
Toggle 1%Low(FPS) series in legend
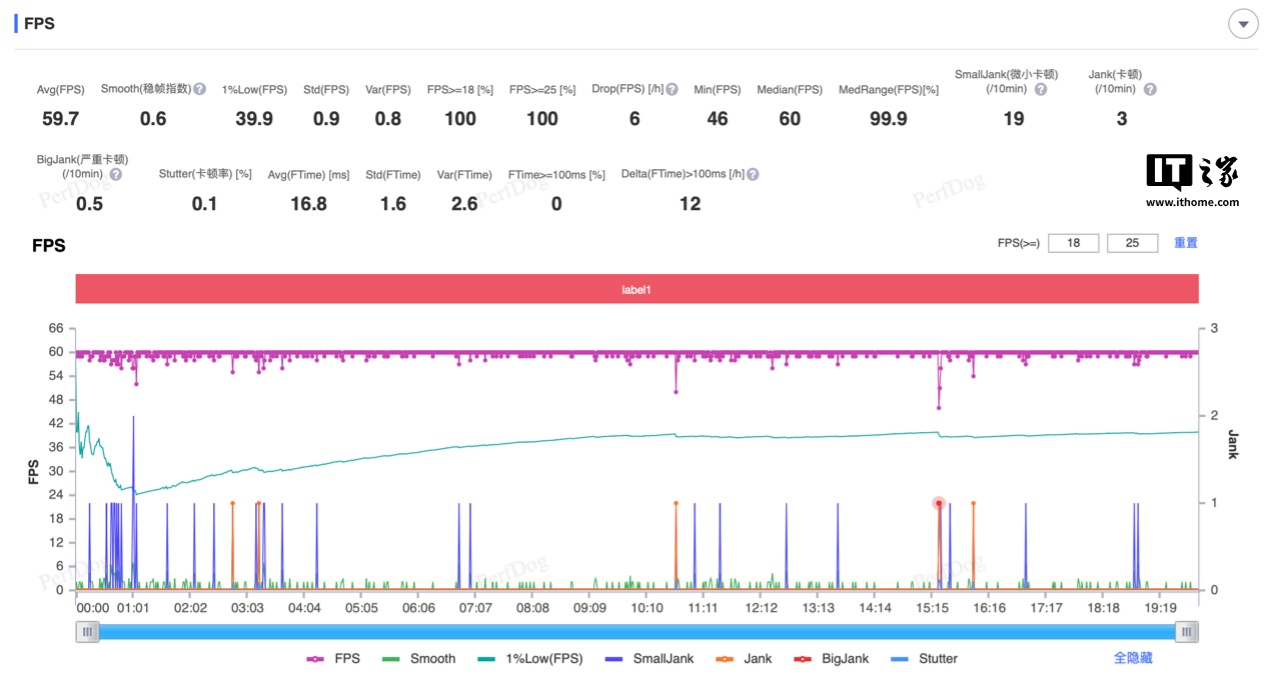[529, 659]
